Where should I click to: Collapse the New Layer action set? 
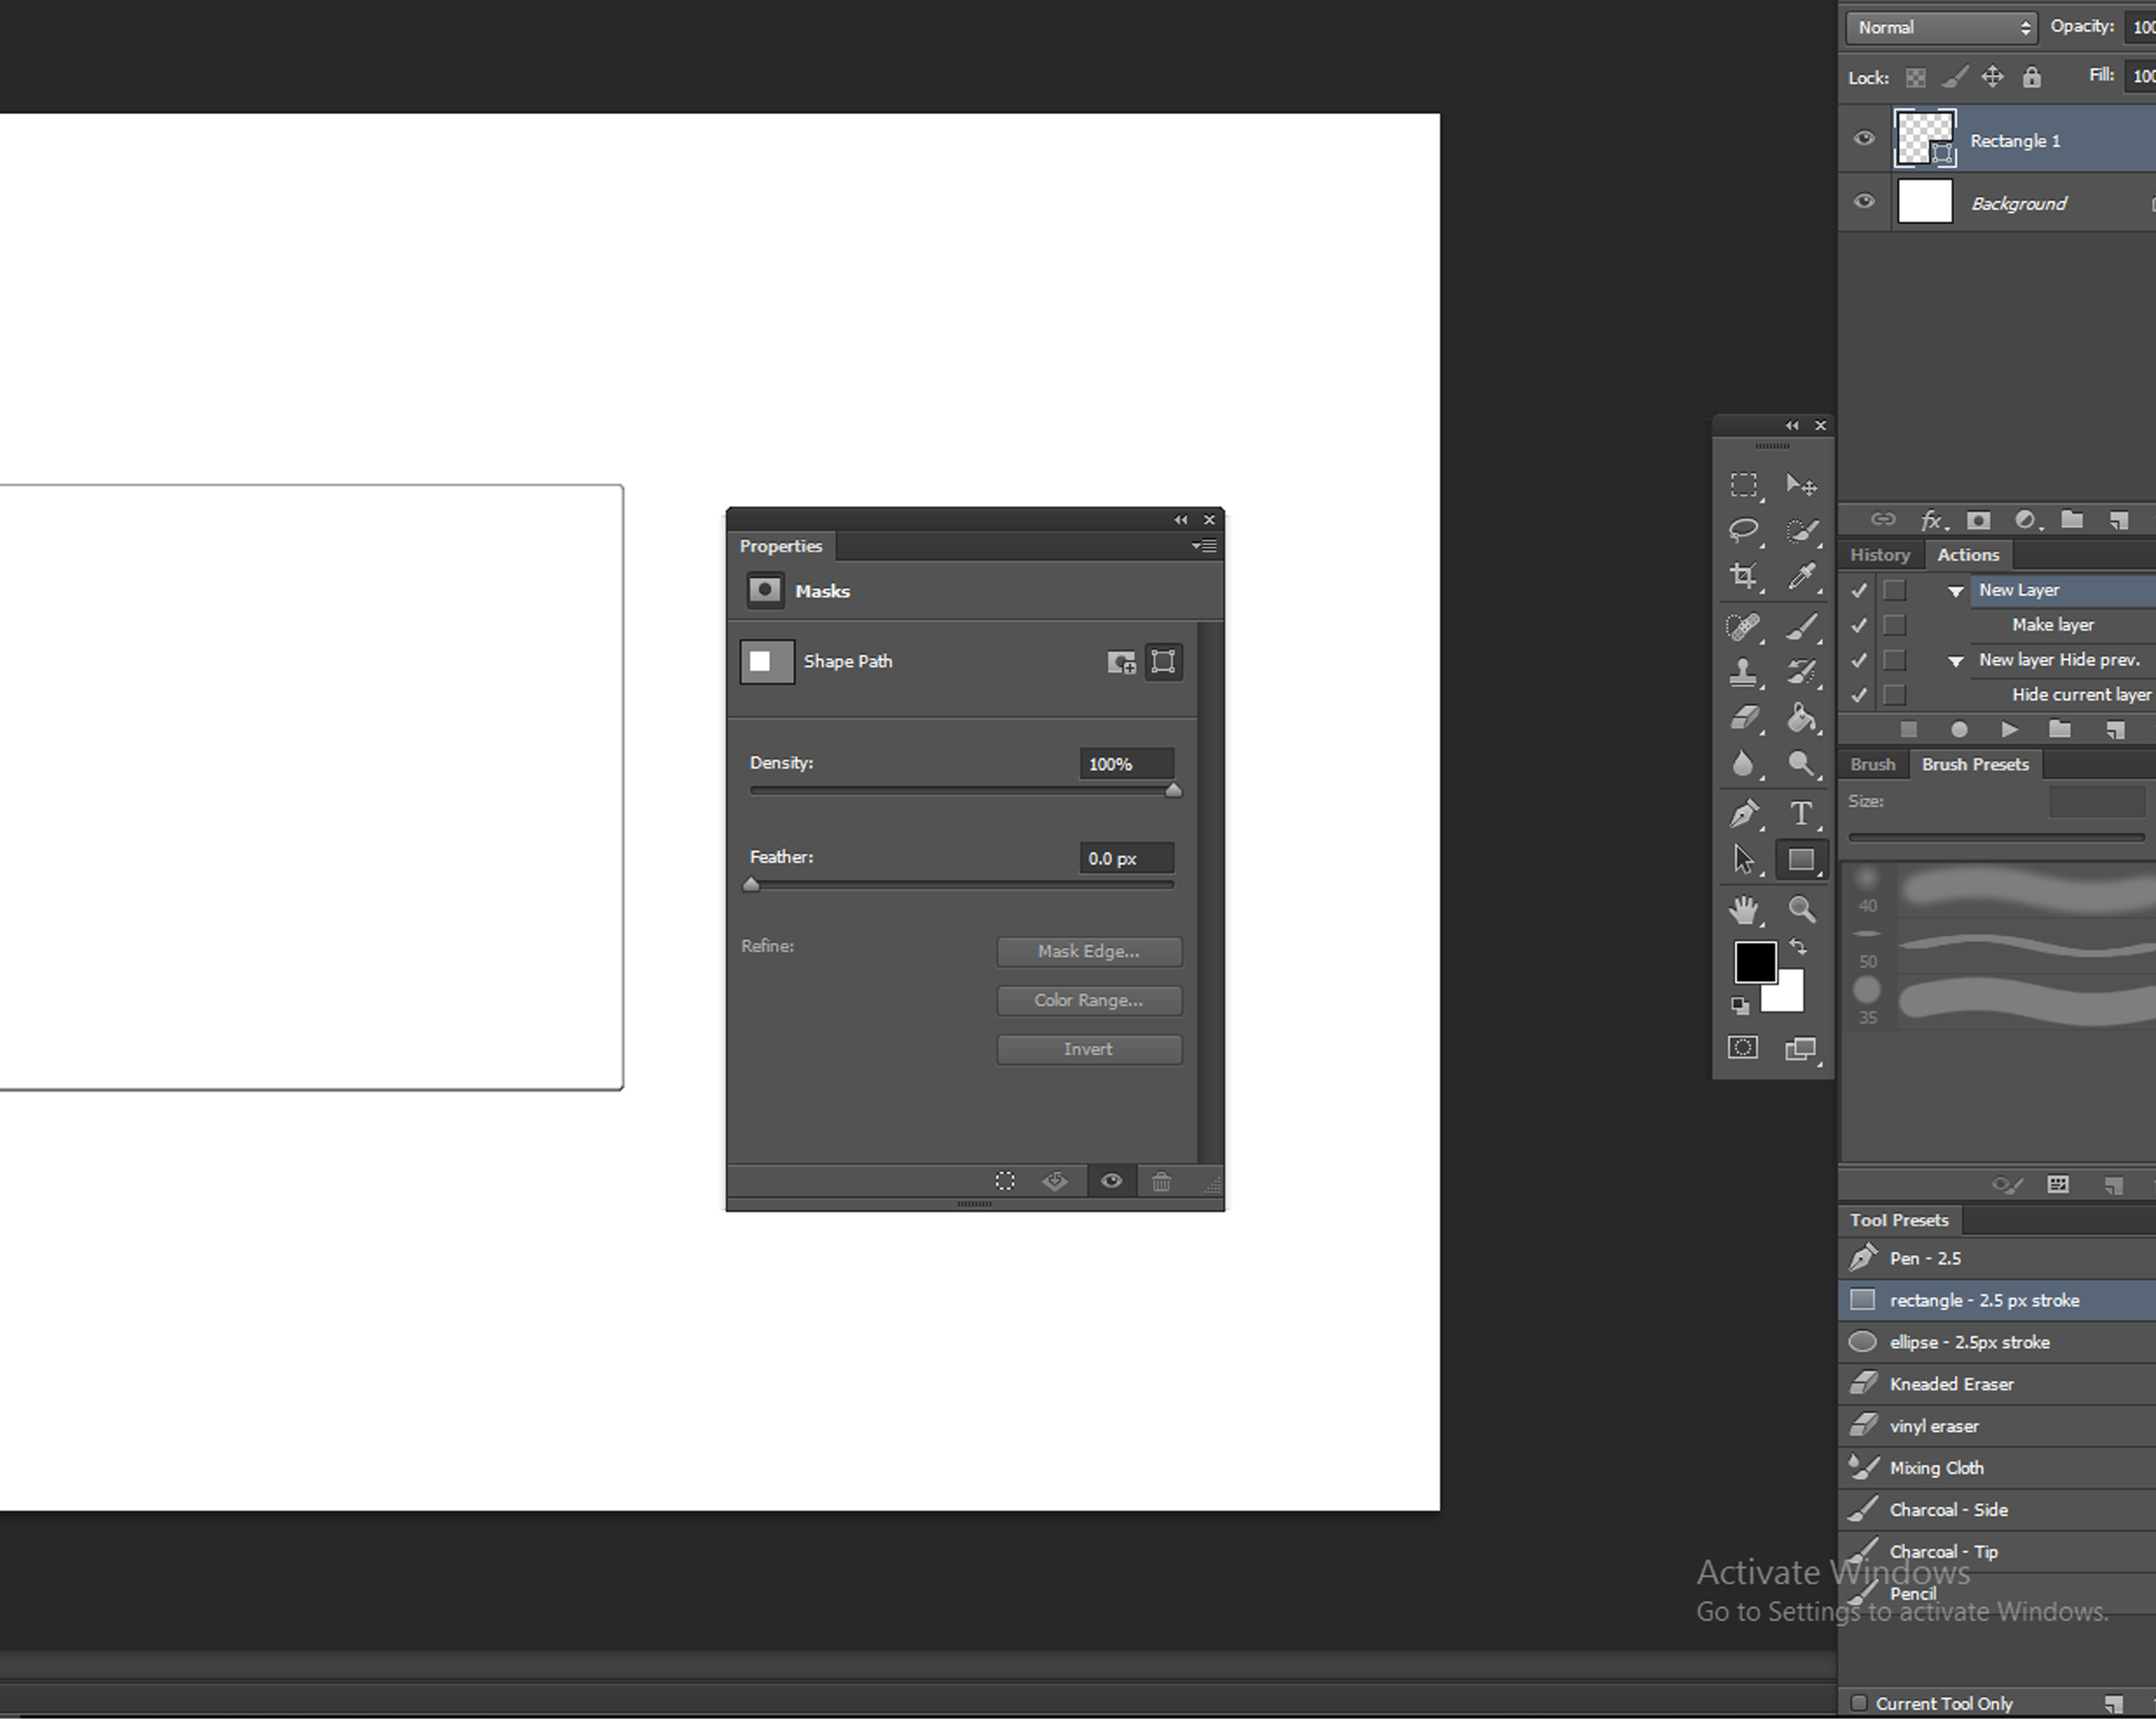[1955, 591]
